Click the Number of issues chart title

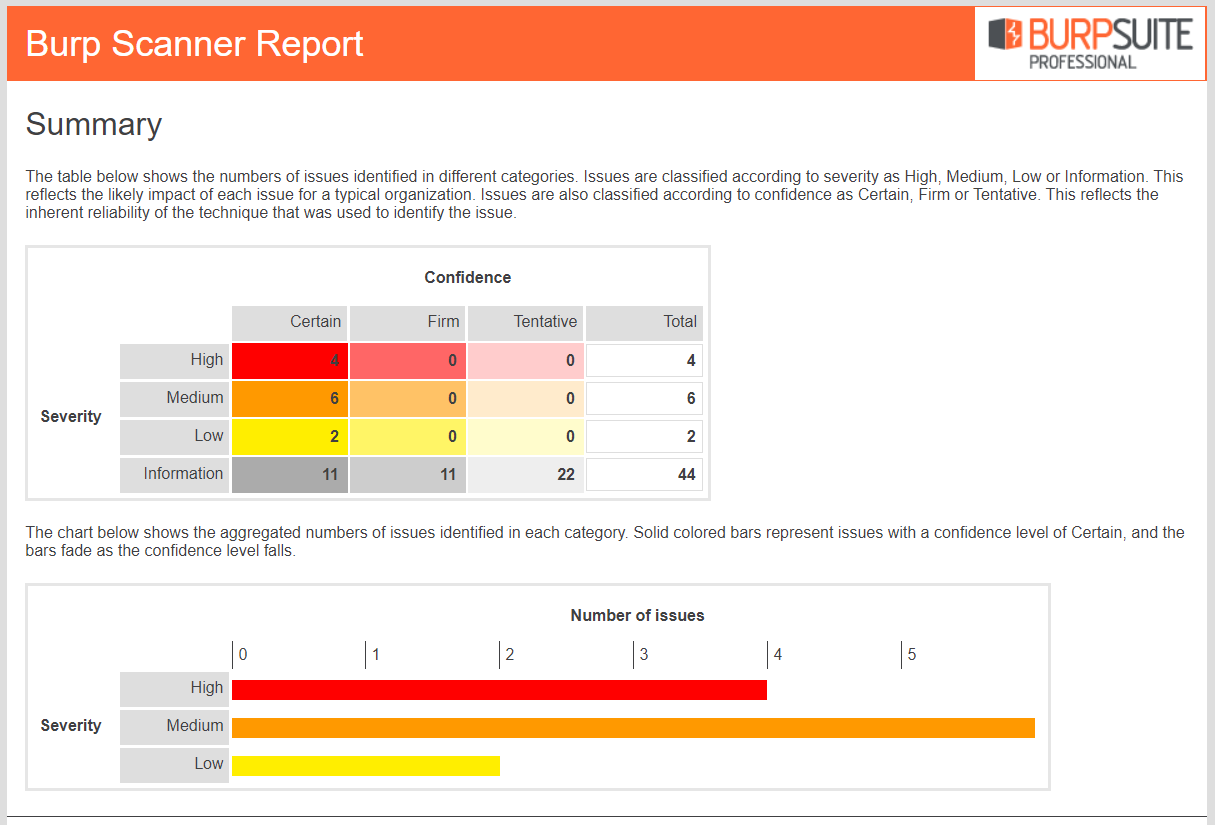638,616
